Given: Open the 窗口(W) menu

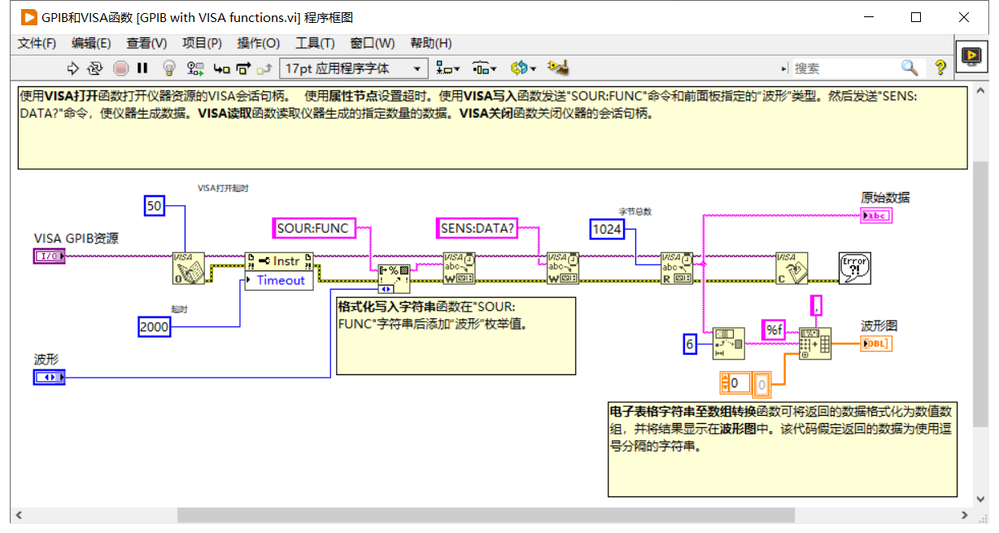Looking at the screenshot, I should (372, 43).
